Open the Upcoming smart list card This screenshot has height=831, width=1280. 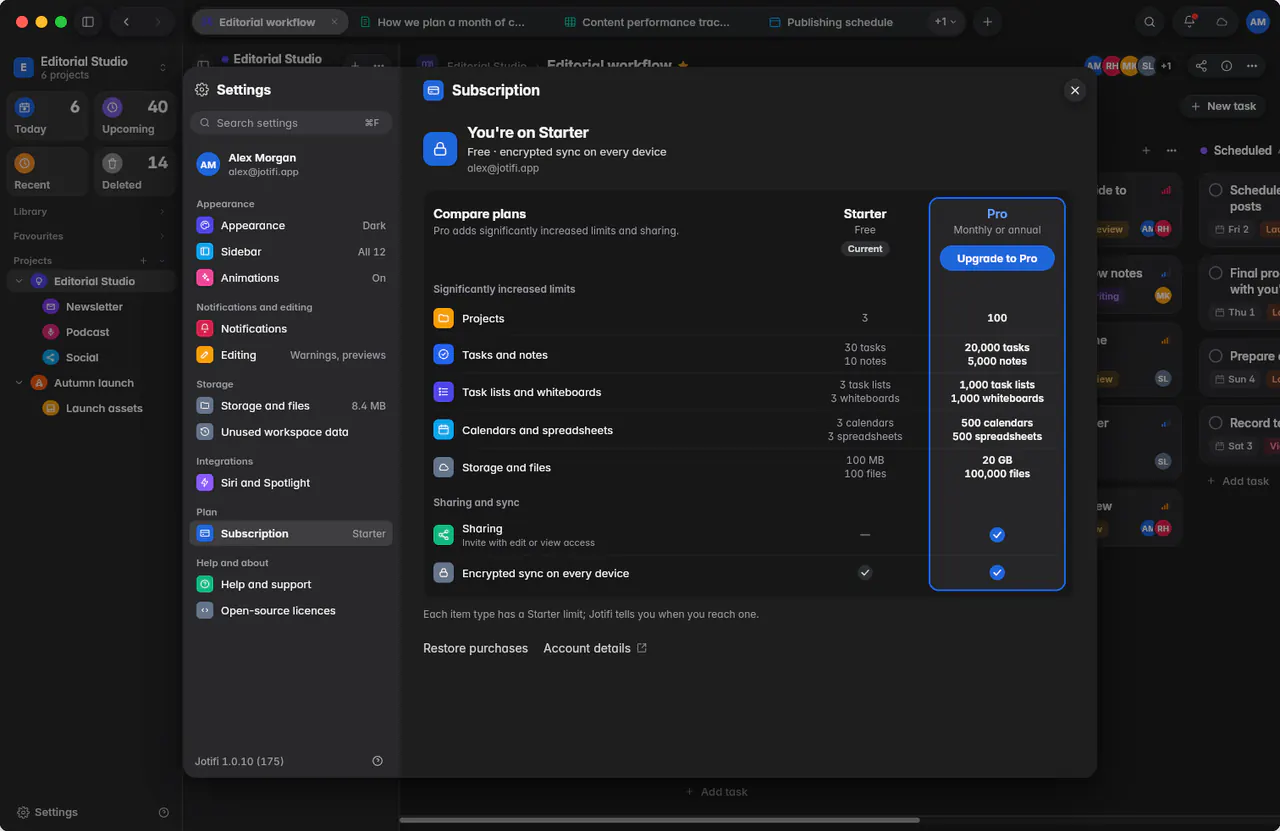coord(135,117)
